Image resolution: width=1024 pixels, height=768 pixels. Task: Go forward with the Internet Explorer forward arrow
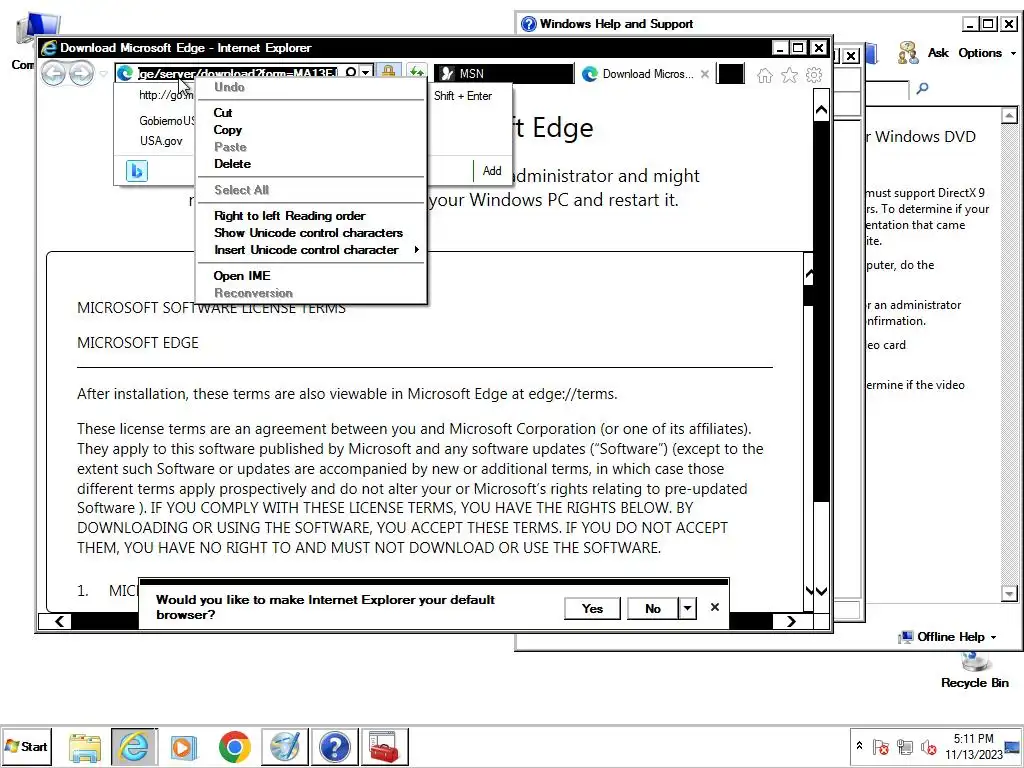[81, 73]
